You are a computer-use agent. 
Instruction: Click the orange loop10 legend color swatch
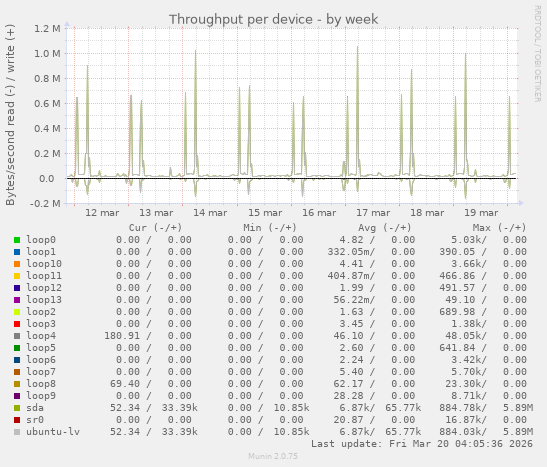point(17,264)
